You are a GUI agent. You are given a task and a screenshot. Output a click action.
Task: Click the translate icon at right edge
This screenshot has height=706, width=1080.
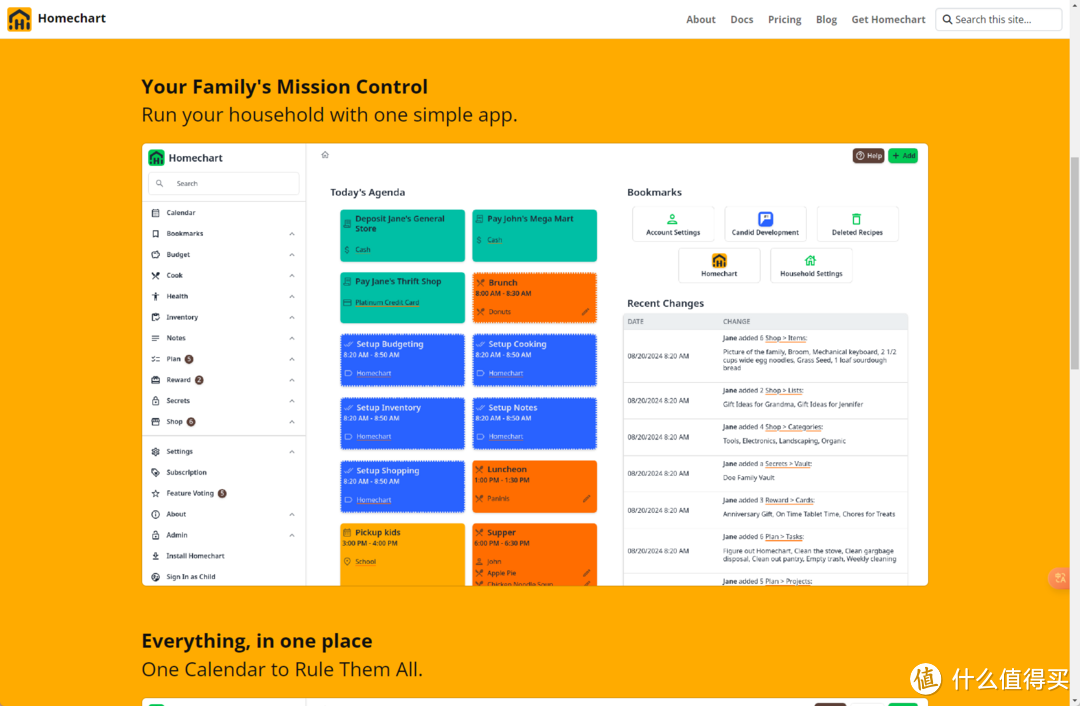[1061, 578]
